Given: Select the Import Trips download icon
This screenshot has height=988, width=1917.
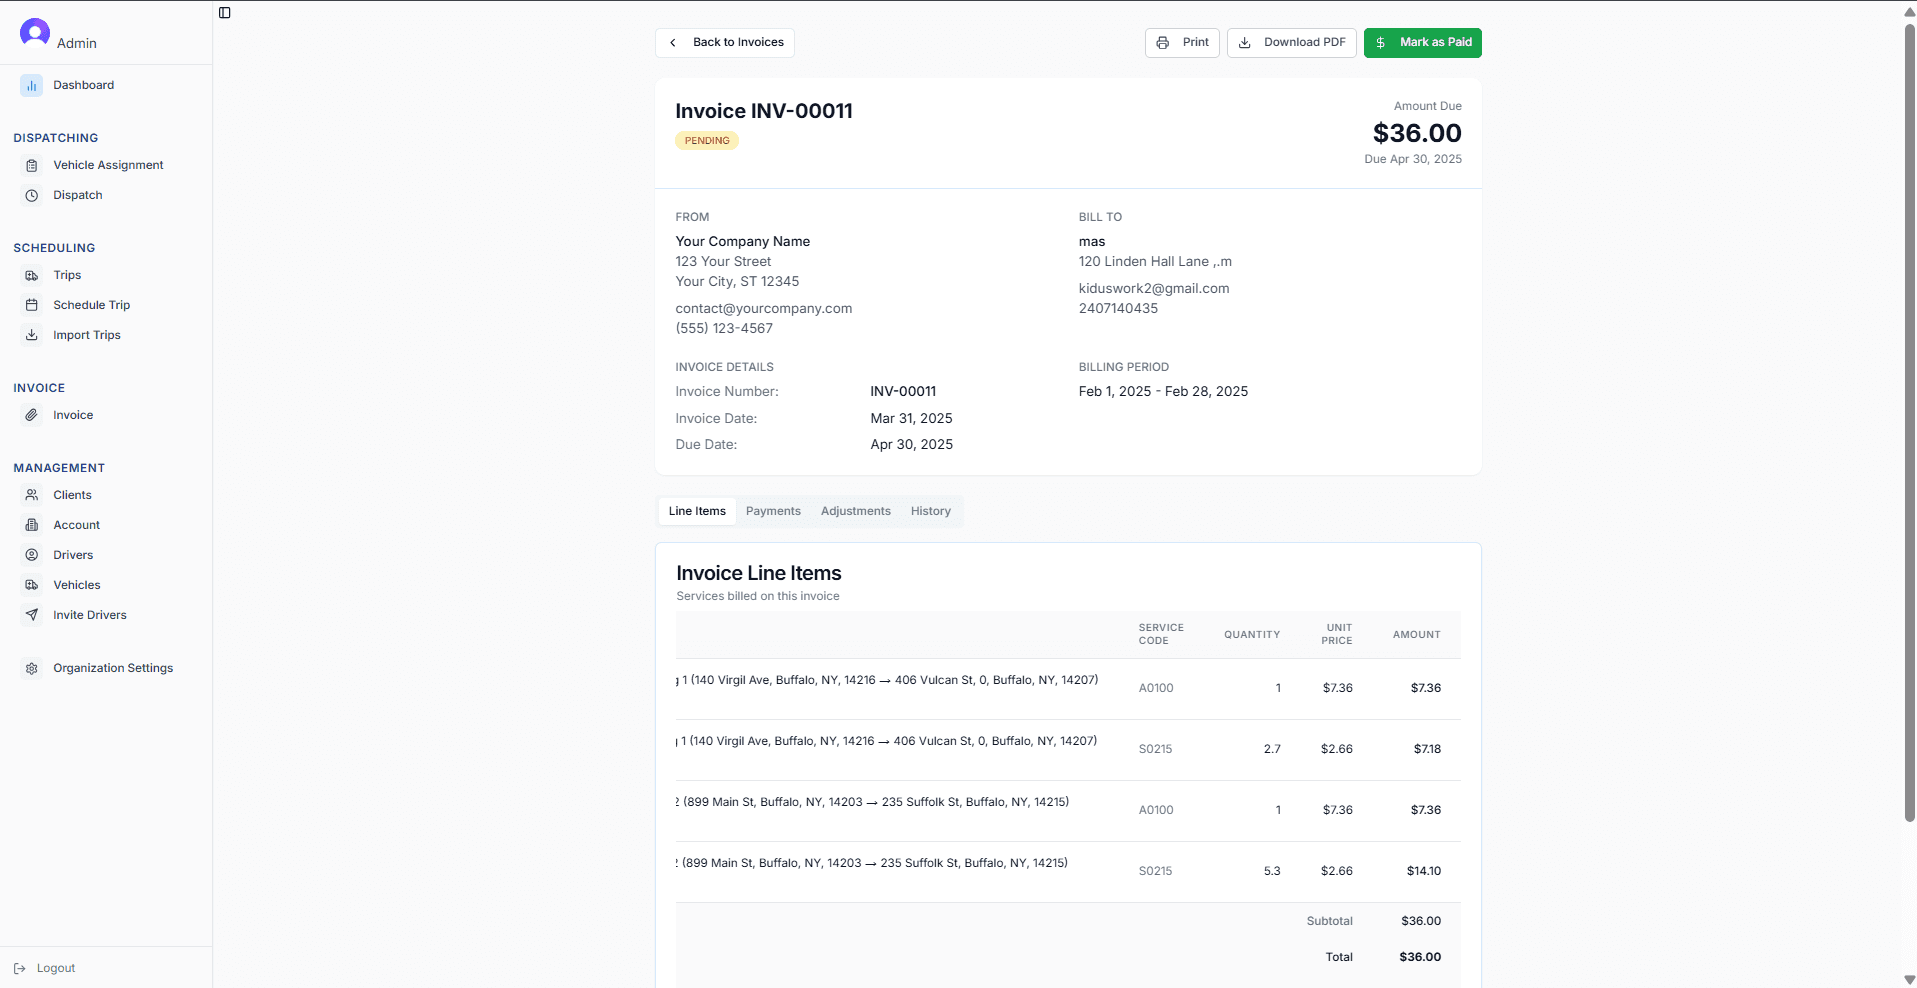Looking at the screenshot, I should click(x=31, y=335).
